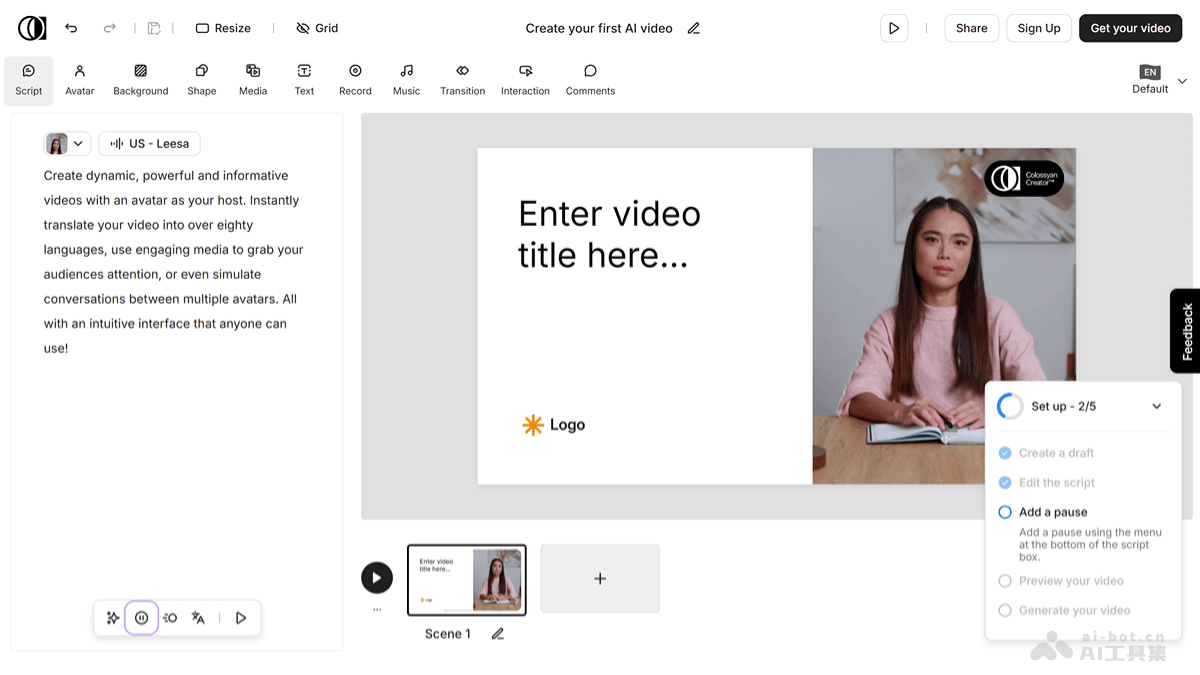The width and height of the screenshot is (1200, 675).
Task: Open the Avatar tab
Action: 80,80
